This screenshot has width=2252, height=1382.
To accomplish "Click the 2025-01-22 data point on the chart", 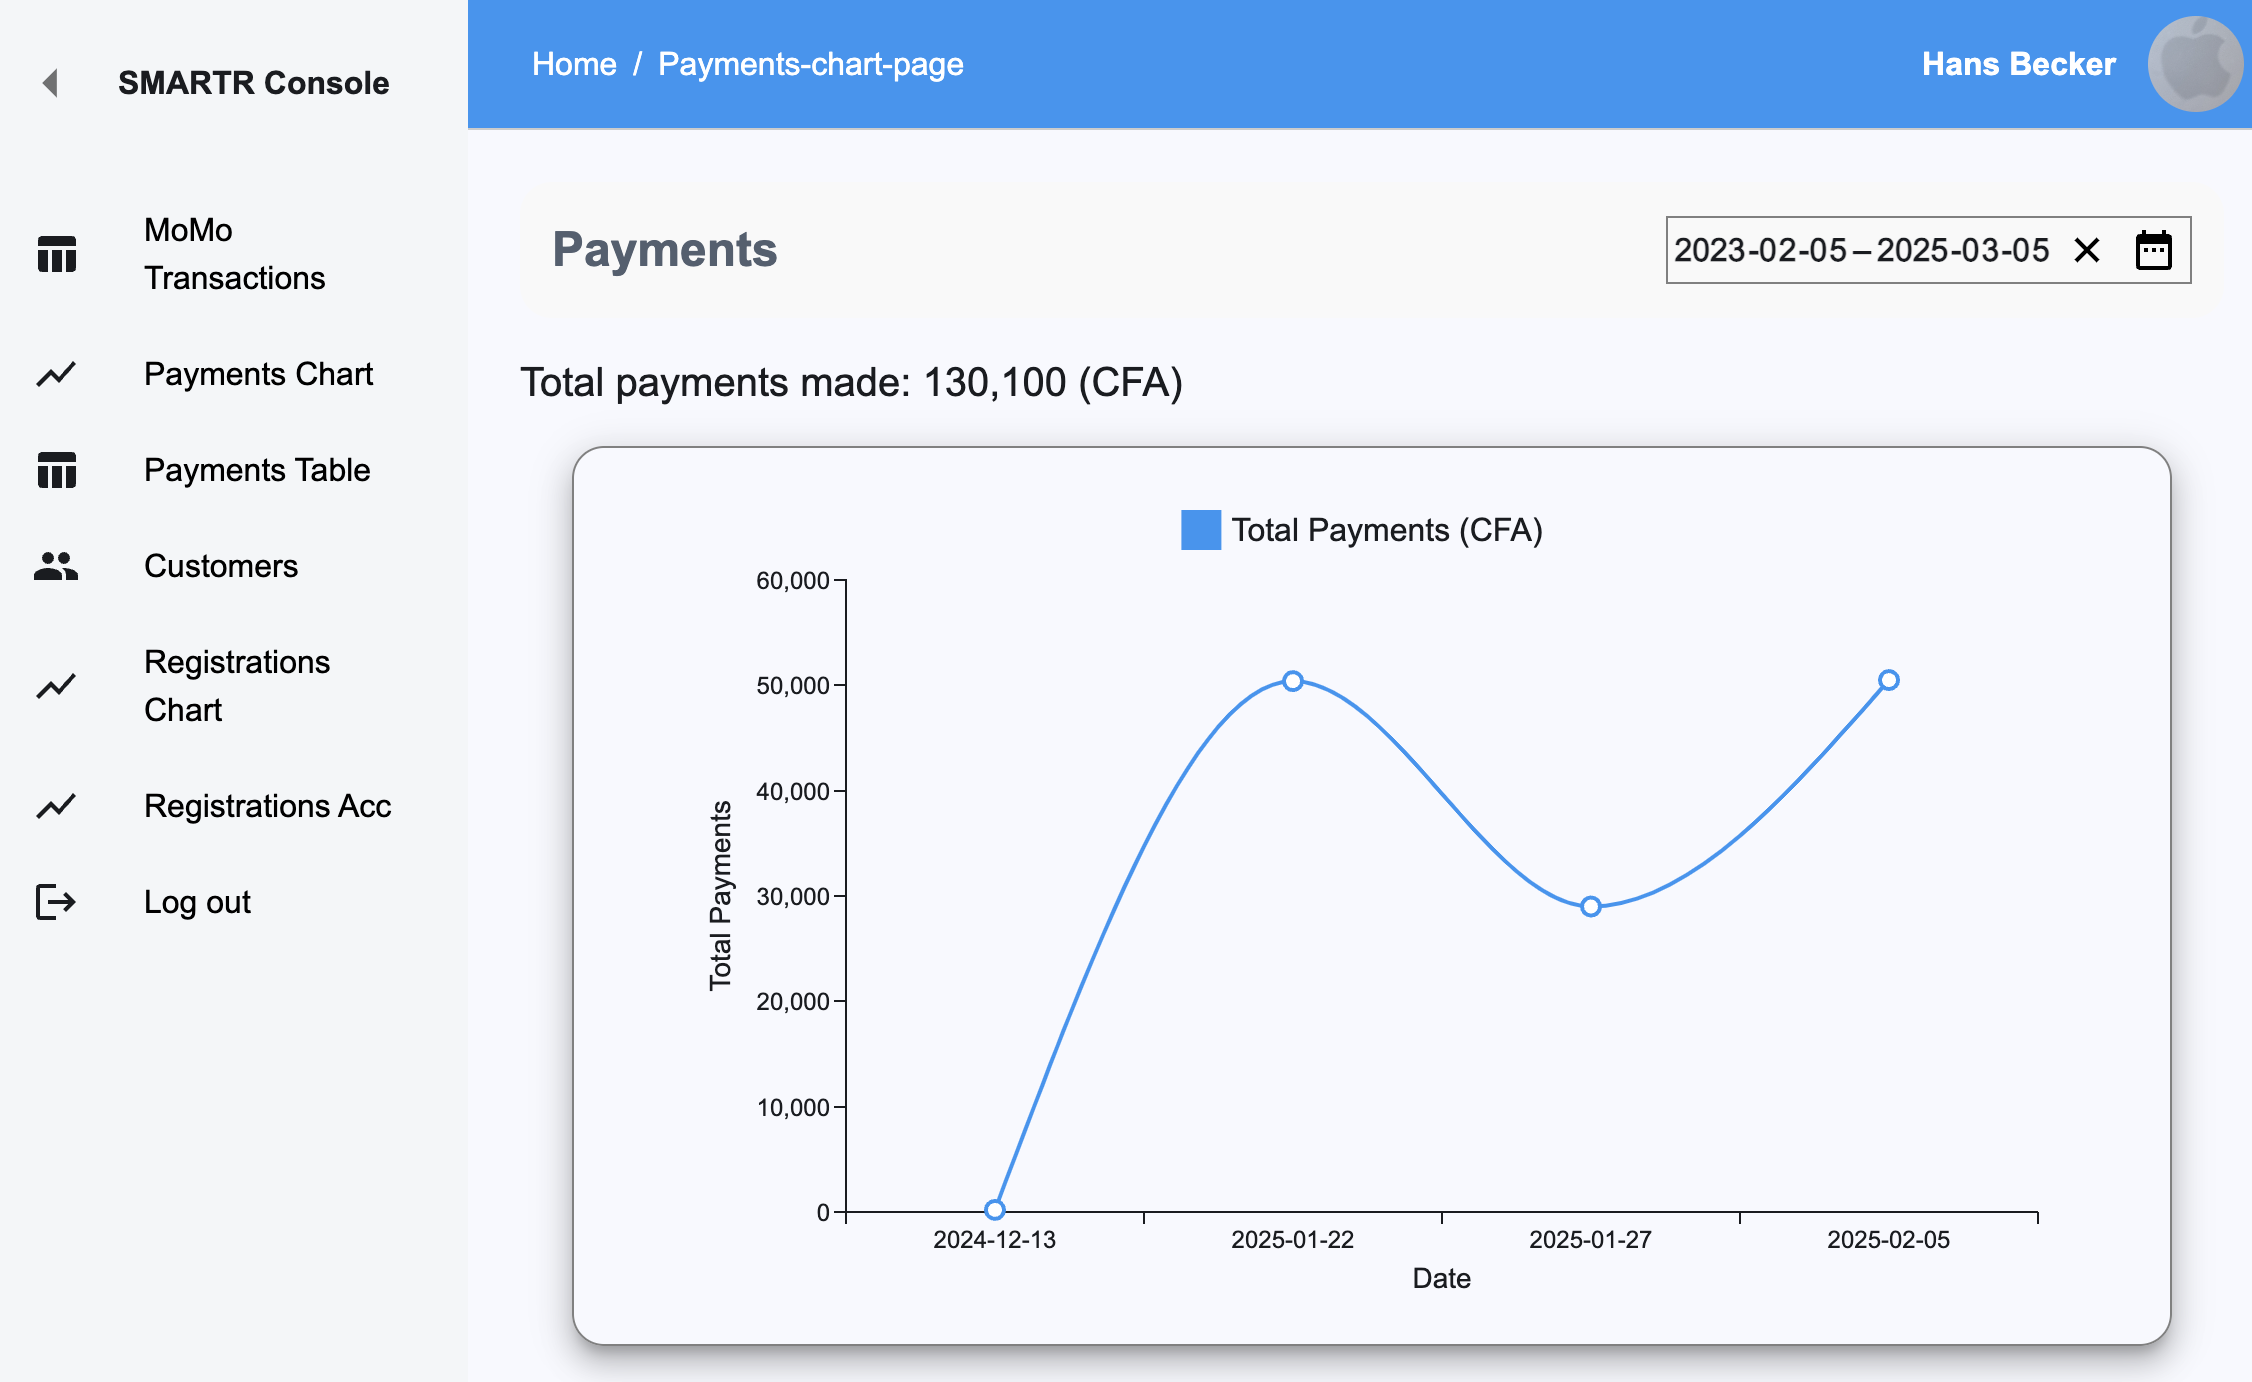I will 1293,680.
